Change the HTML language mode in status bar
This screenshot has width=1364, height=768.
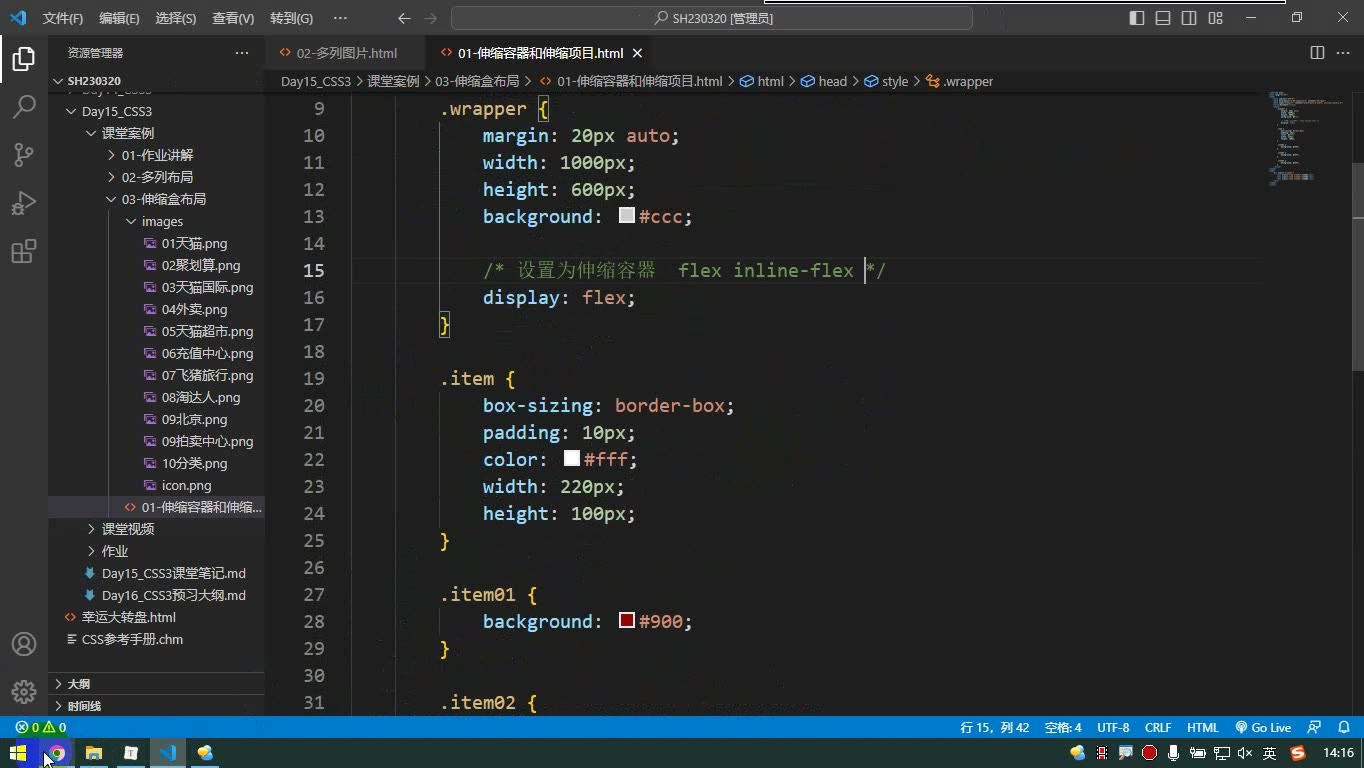coord(1202,728)
